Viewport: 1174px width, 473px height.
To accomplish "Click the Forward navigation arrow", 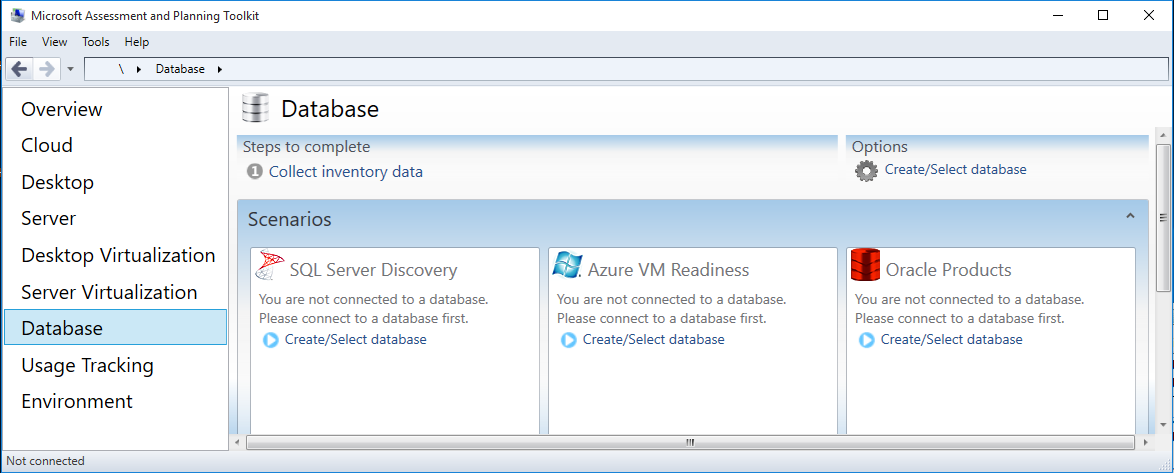I will pos(46,69).
